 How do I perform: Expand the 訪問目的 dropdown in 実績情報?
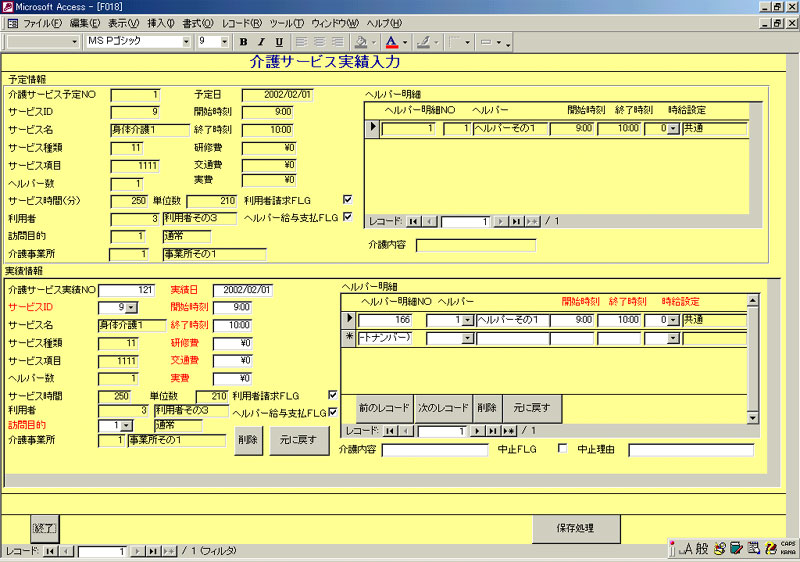(126, 425)
